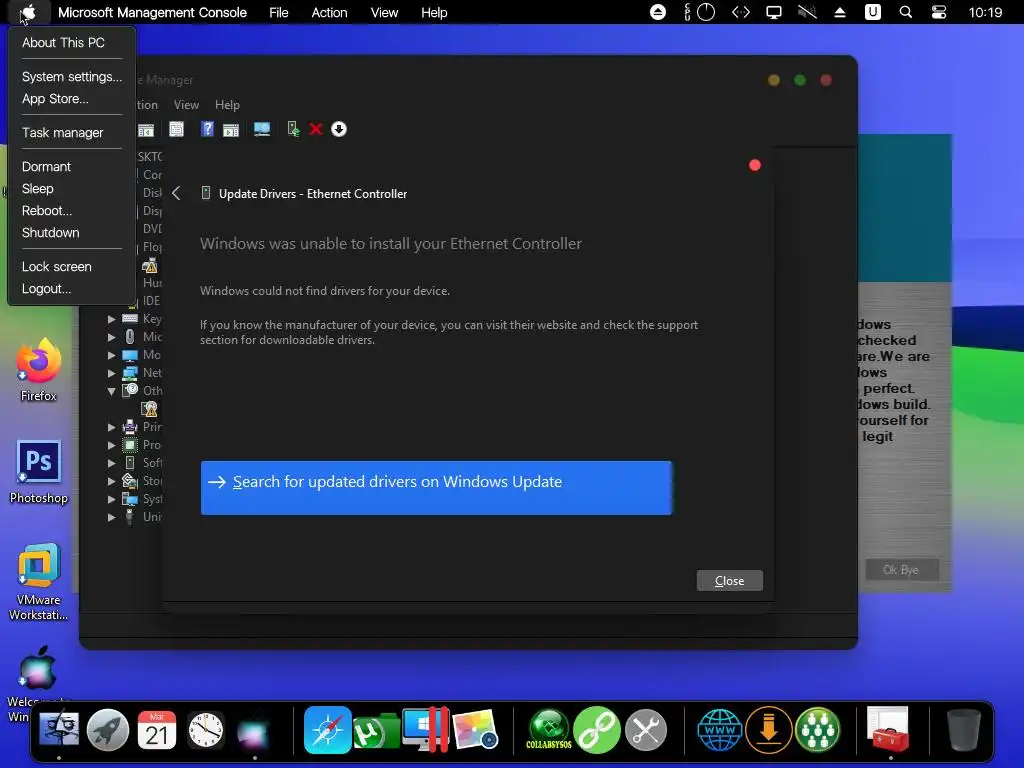The image size is (1024, 768).
Task: Expand the 'Key' device tree node
Action: pyautogui.click(x=112, y=319)
